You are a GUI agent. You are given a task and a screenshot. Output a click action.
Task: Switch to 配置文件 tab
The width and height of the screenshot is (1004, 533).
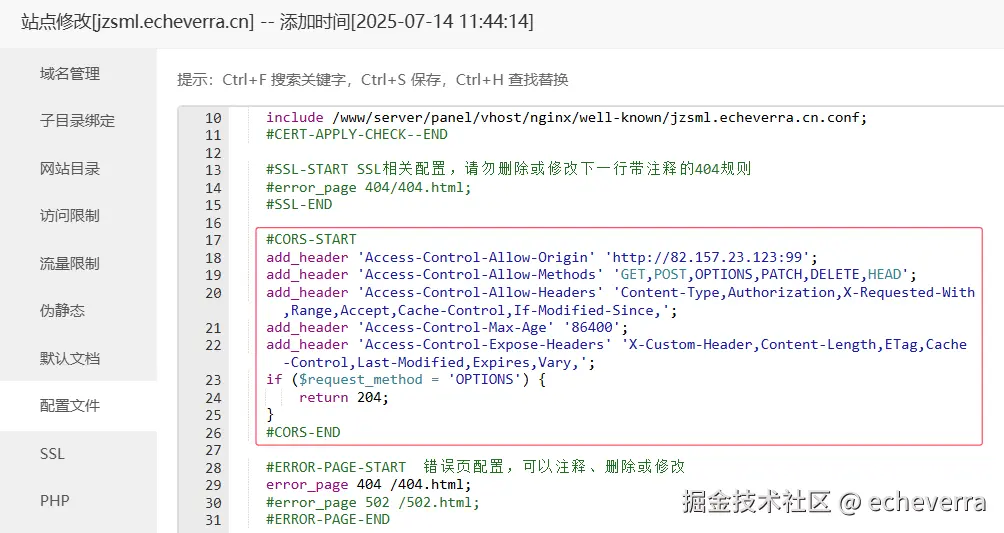(x=70, y=406)
